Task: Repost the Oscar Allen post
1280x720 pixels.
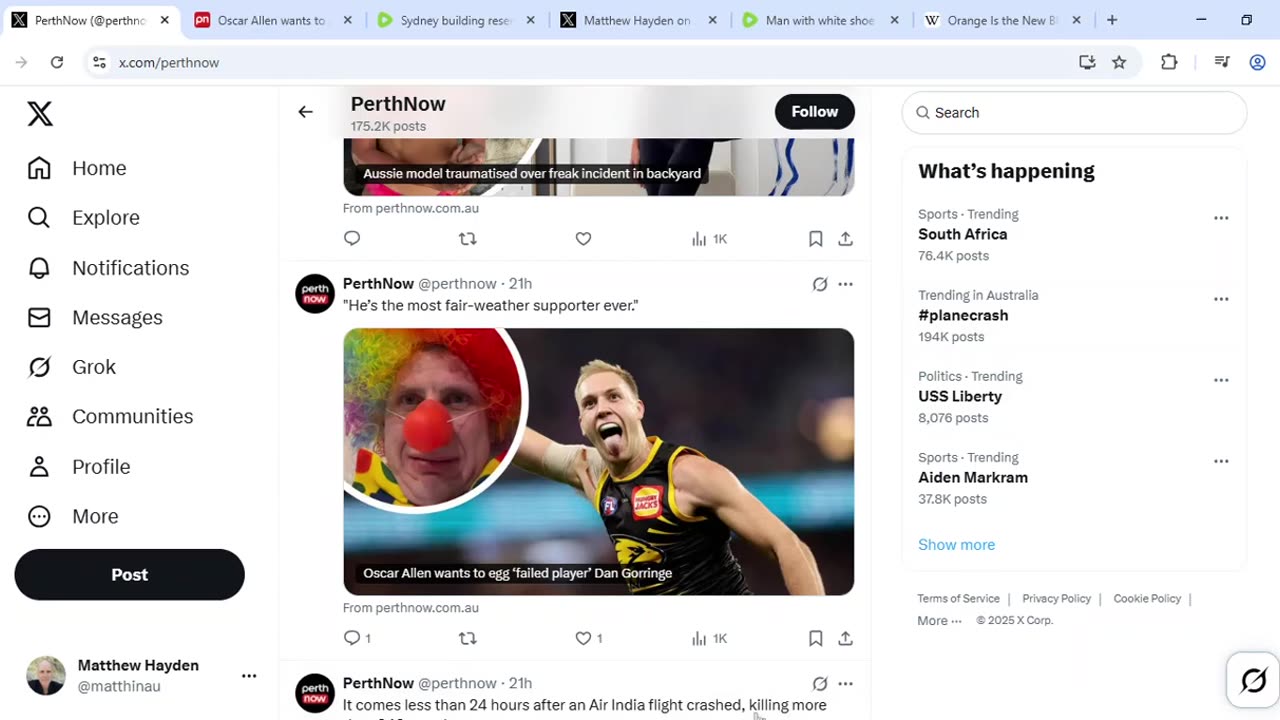Action: coord(467,638)
